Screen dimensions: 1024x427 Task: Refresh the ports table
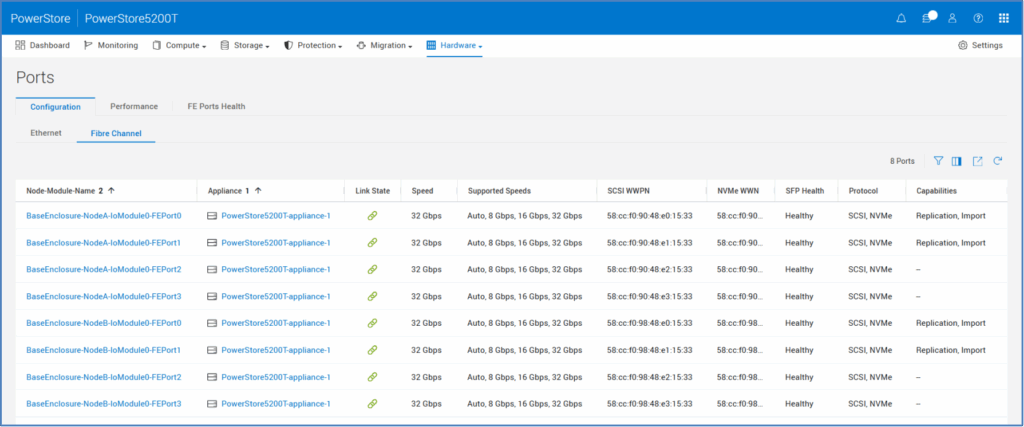[997, 161]
